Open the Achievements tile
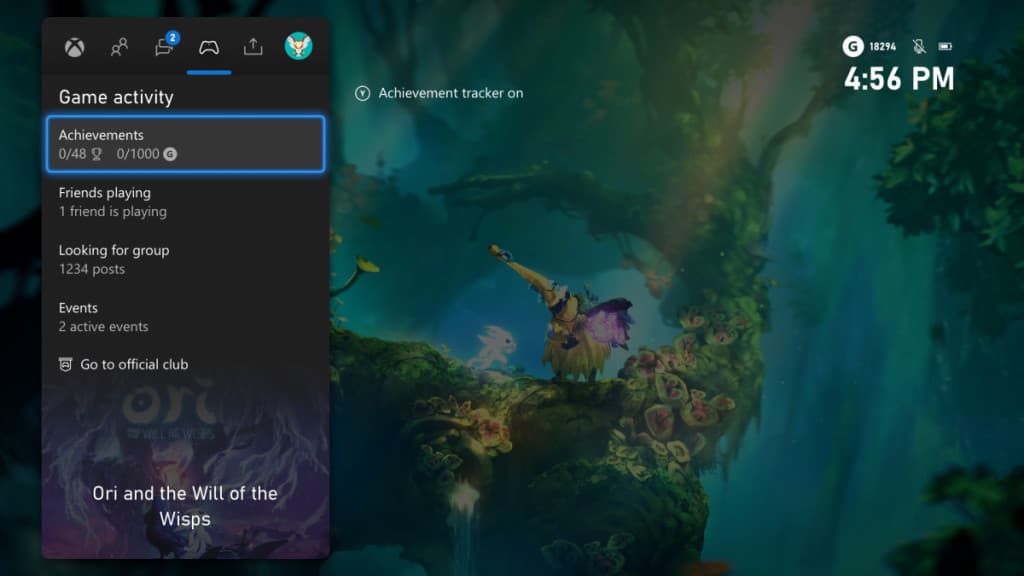1024x576 pixels. click(x=185, y=144)
